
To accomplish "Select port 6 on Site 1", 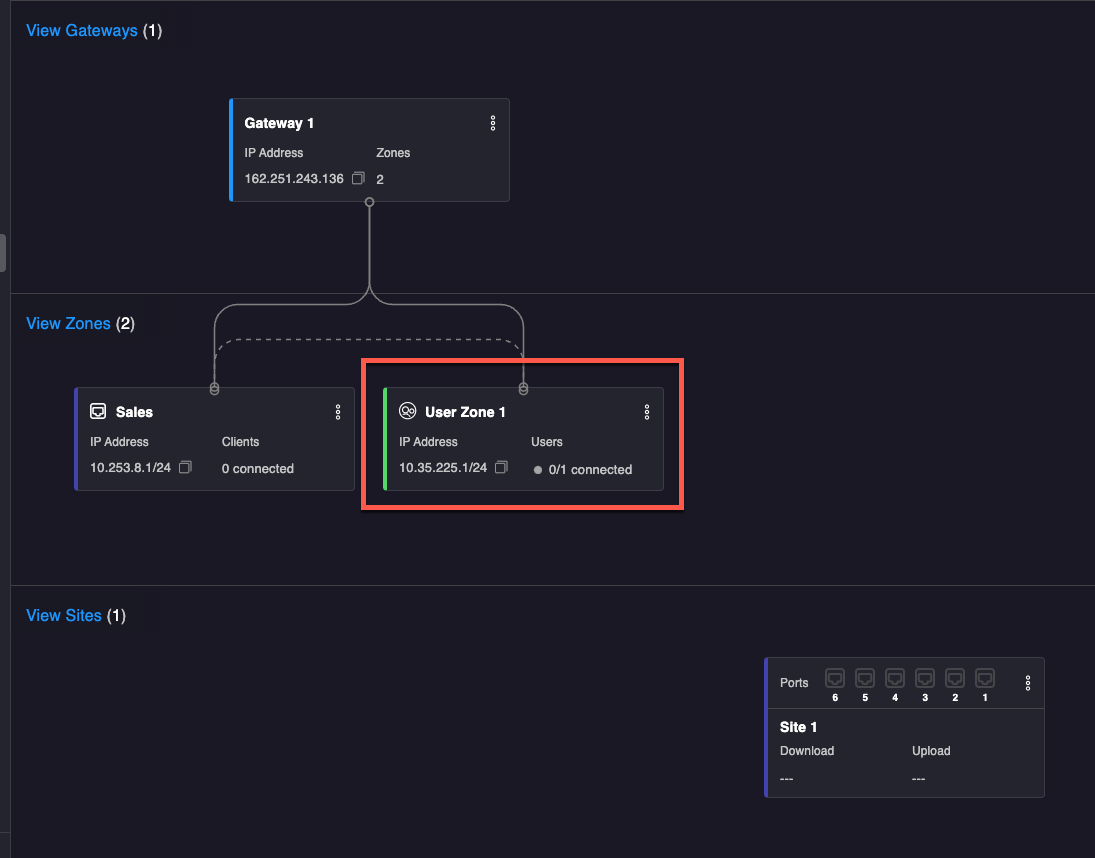I will (x=835, y=678).
